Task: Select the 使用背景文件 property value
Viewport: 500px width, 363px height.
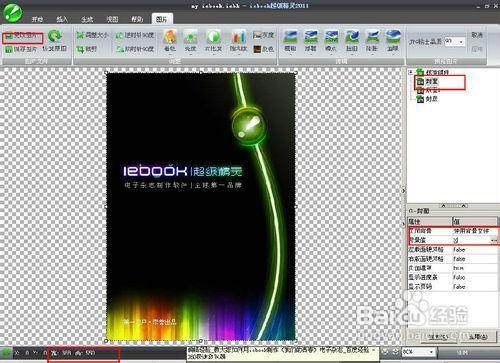Action: click(471, 231)
